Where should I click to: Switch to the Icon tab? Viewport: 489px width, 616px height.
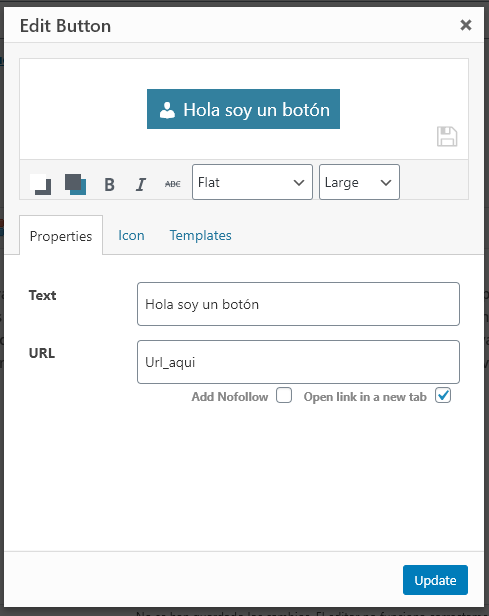point(131,235)
